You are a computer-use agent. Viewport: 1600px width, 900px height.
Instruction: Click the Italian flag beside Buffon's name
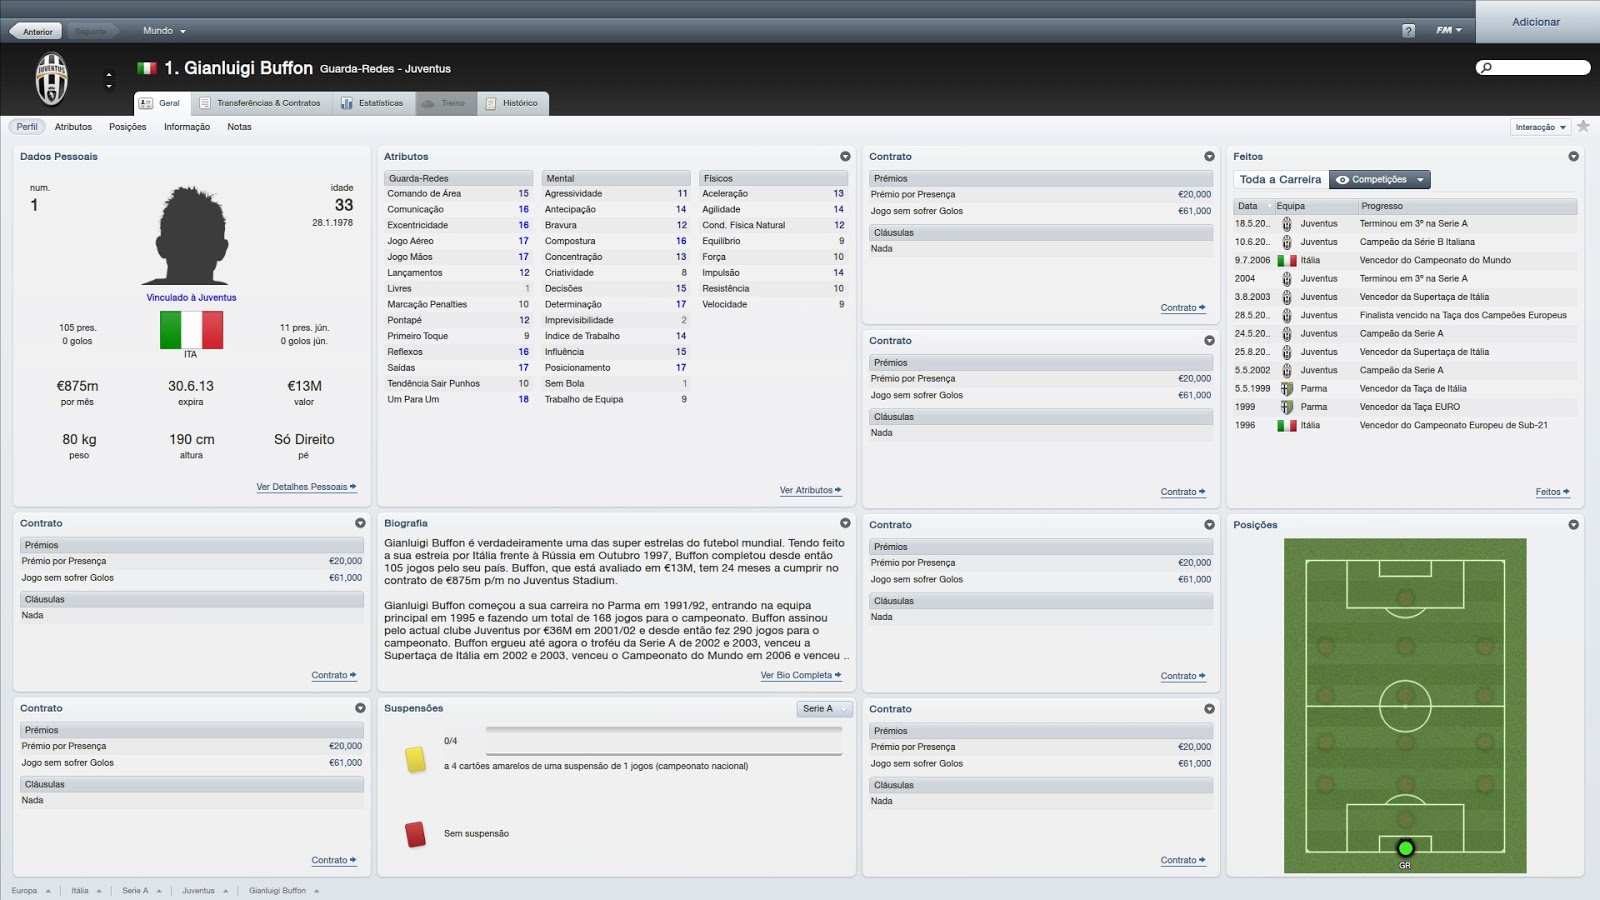(x=148, y=68)
